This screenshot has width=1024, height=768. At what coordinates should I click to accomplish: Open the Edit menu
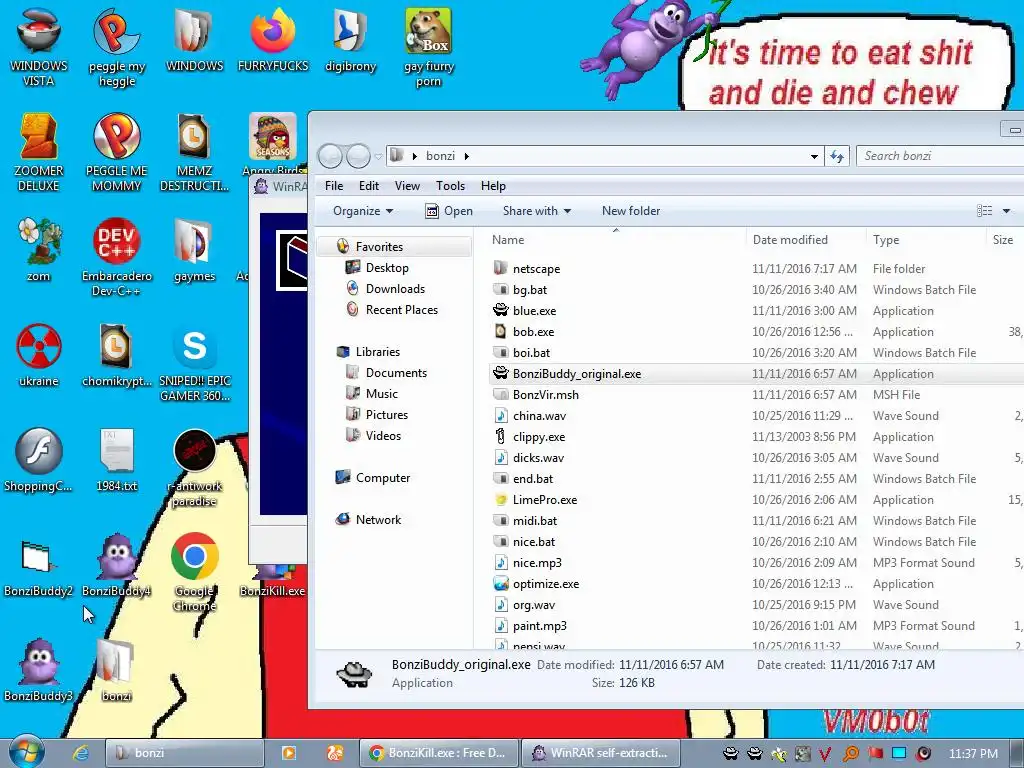[369, 186]
